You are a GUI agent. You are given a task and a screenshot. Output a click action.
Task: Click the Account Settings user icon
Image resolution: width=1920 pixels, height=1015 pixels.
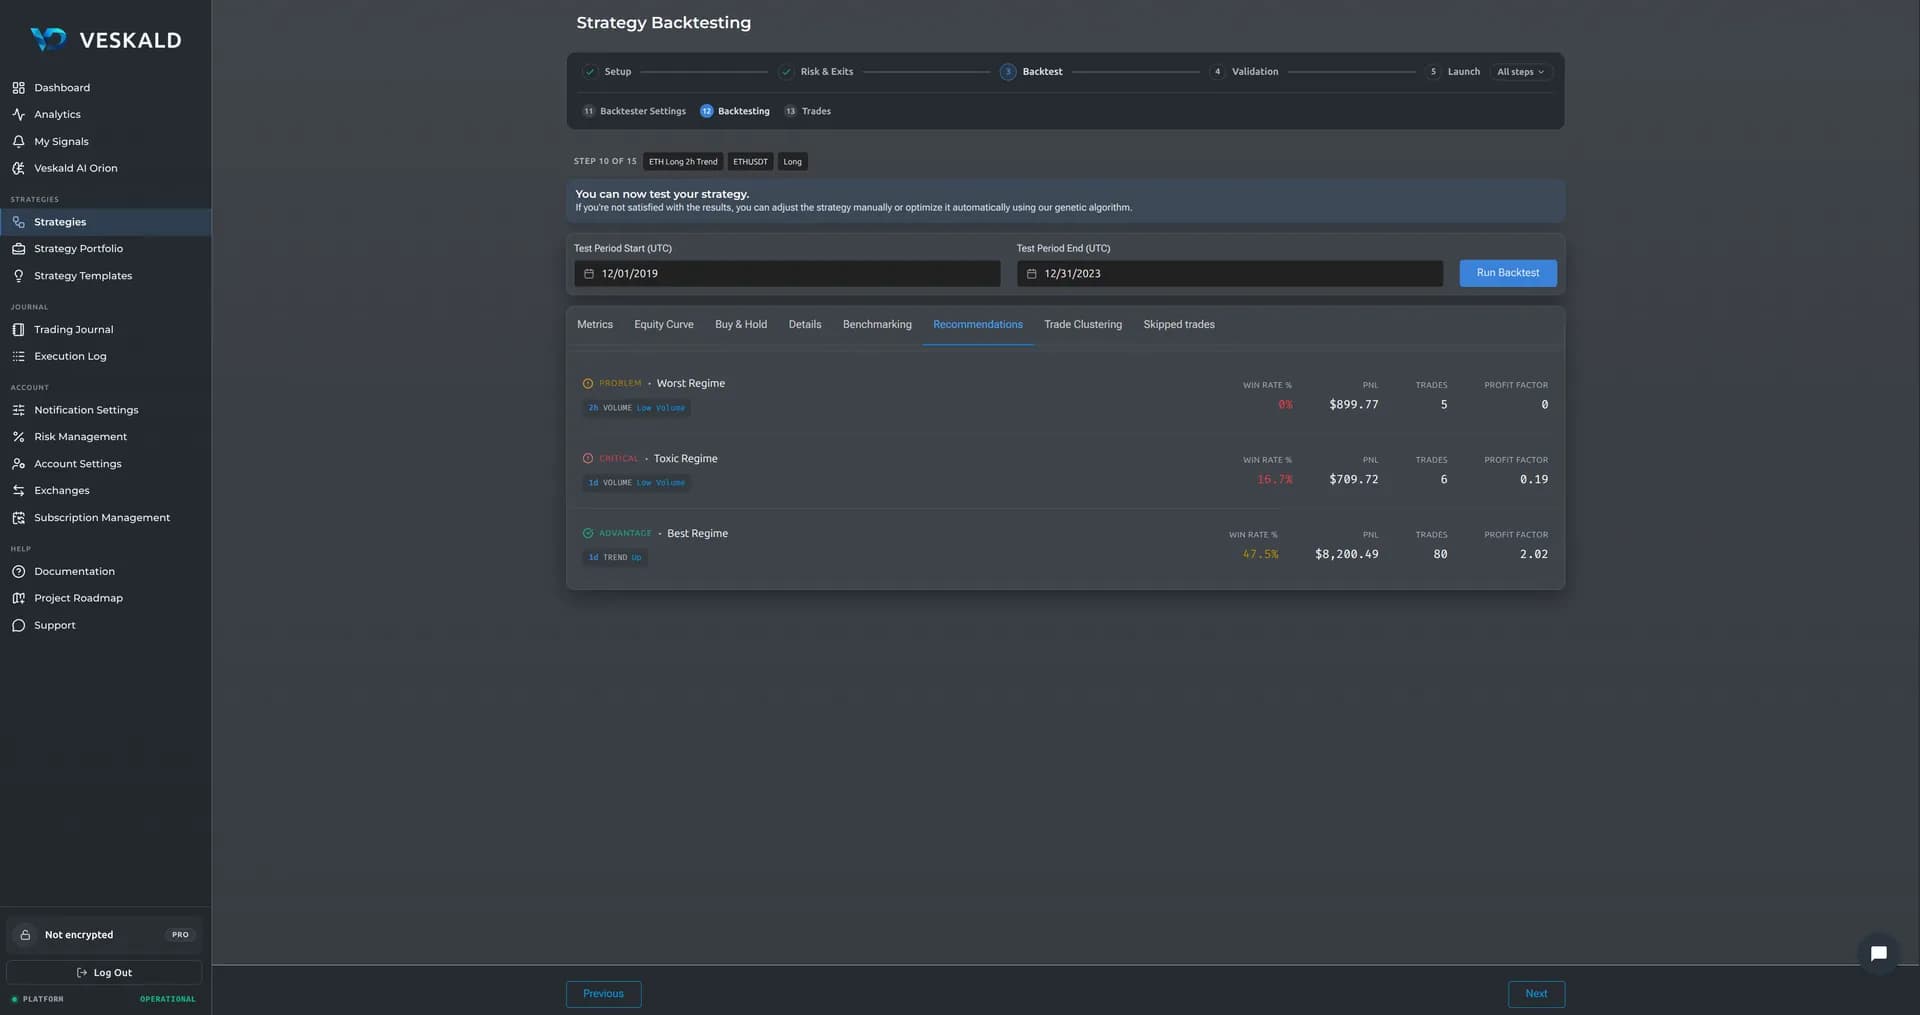click(x=18, y=464)
